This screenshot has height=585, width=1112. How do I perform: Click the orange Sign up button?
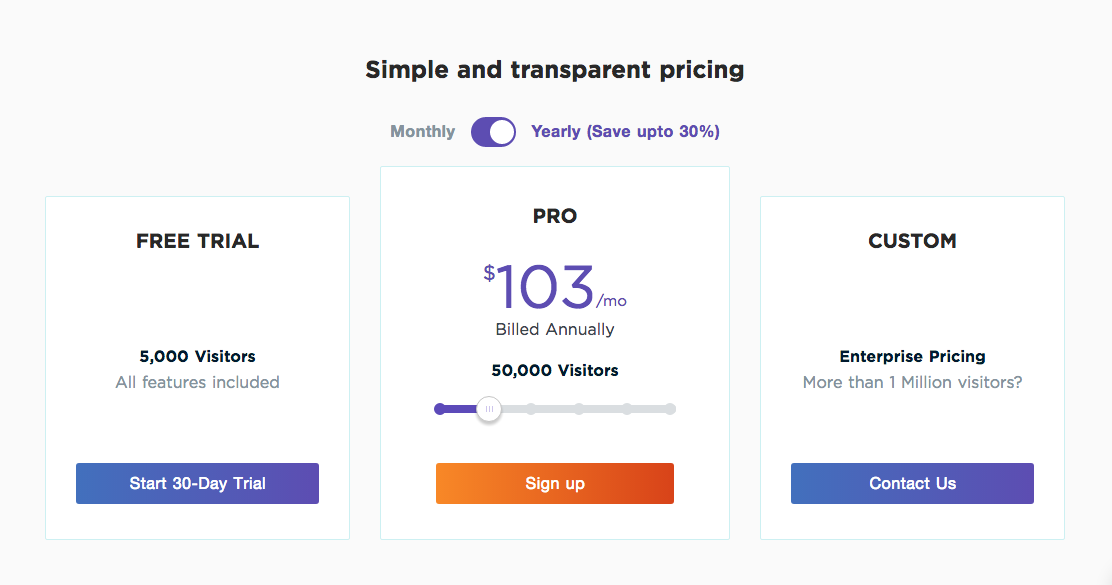(x=554, y=484)
